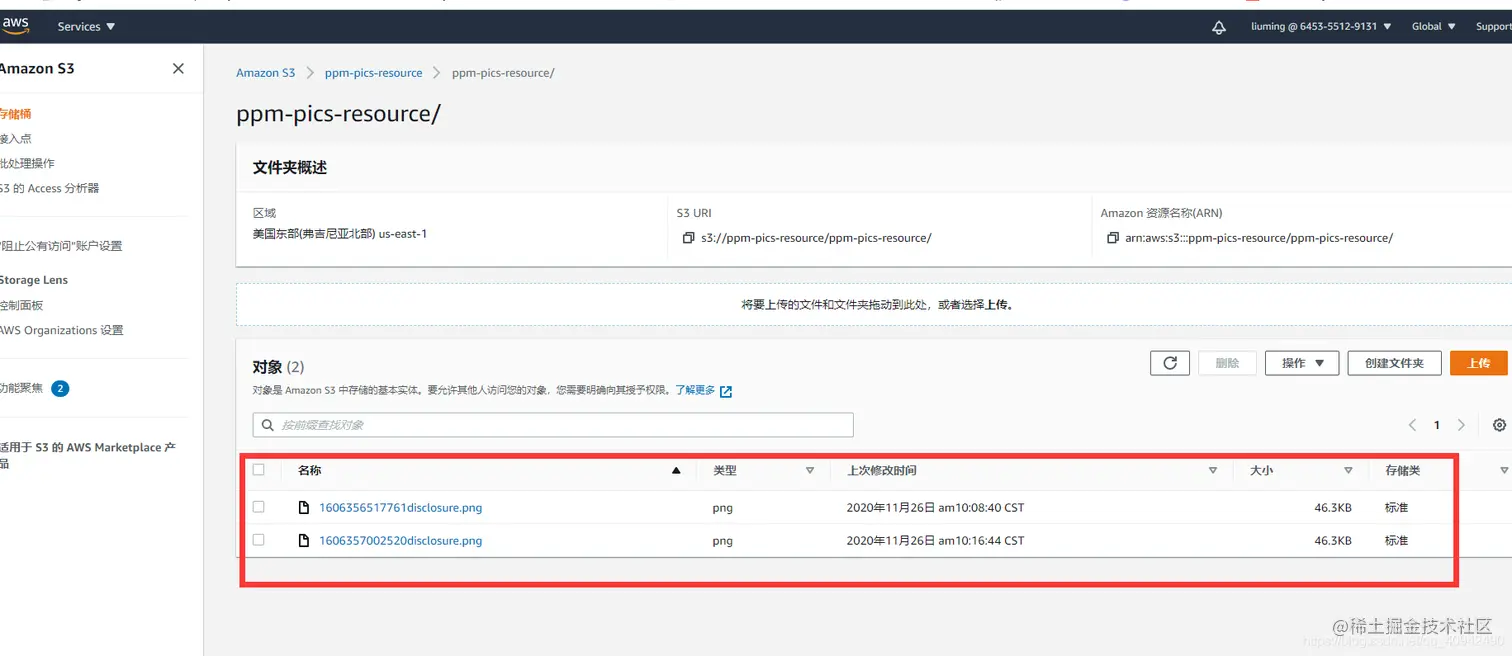Screen dimensions: 1512x656
Task: Go to next page arrow
Action: (1461, 425)
